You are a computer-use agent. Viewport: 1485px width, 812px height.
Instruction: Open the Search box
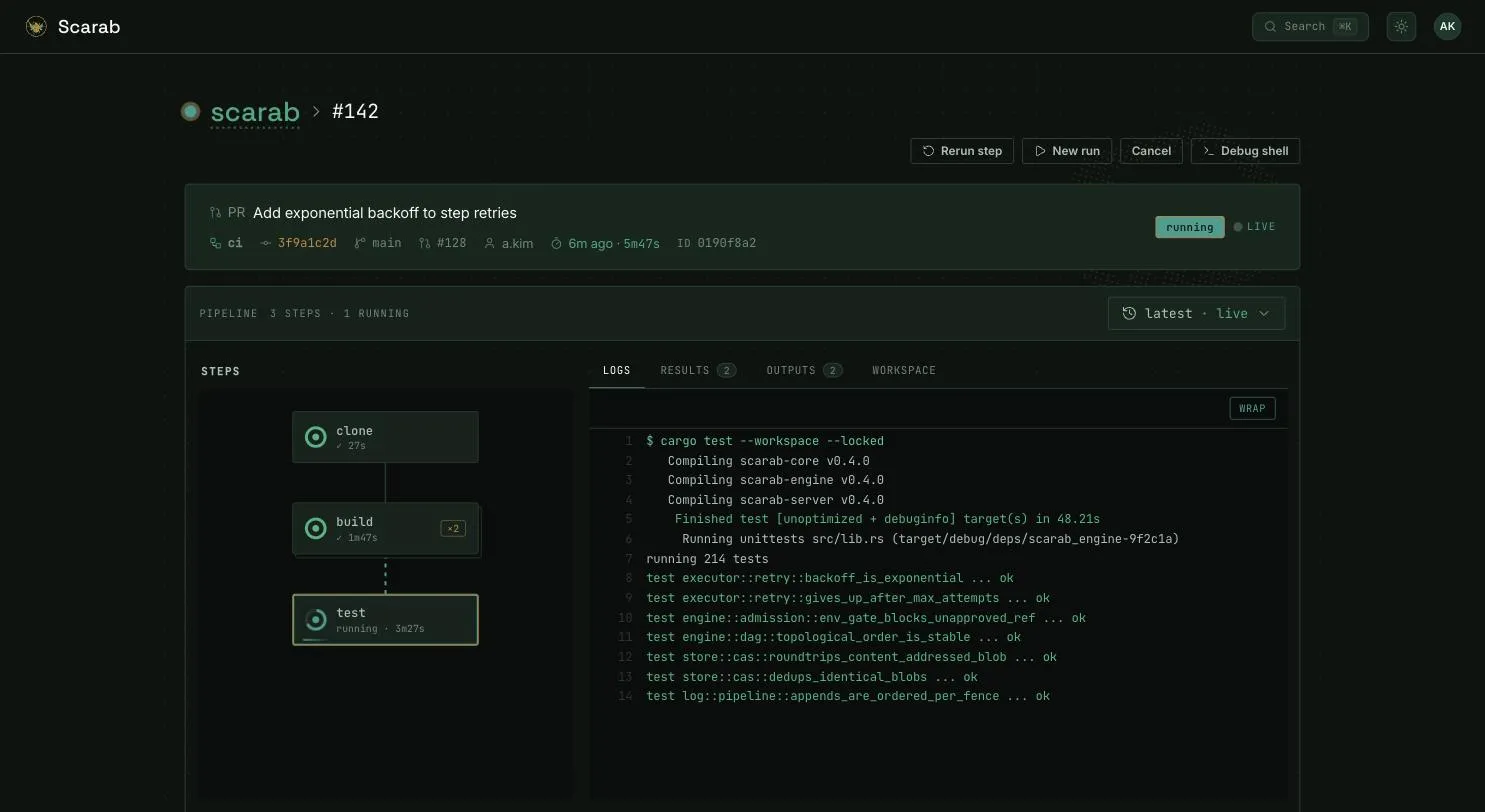coord(1310,27)
